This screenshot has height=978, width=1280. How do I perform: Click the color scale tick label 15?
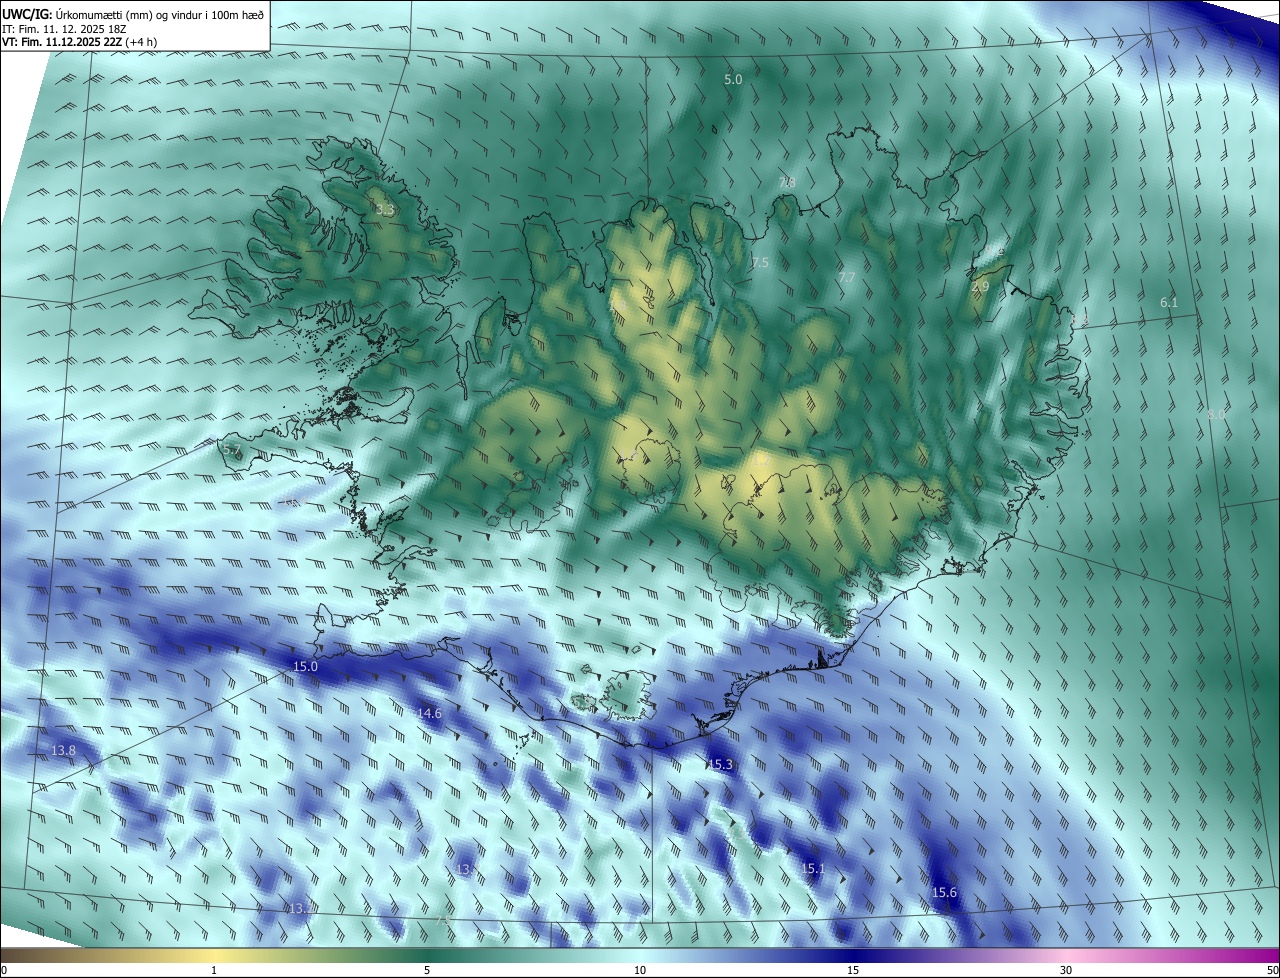853,970
